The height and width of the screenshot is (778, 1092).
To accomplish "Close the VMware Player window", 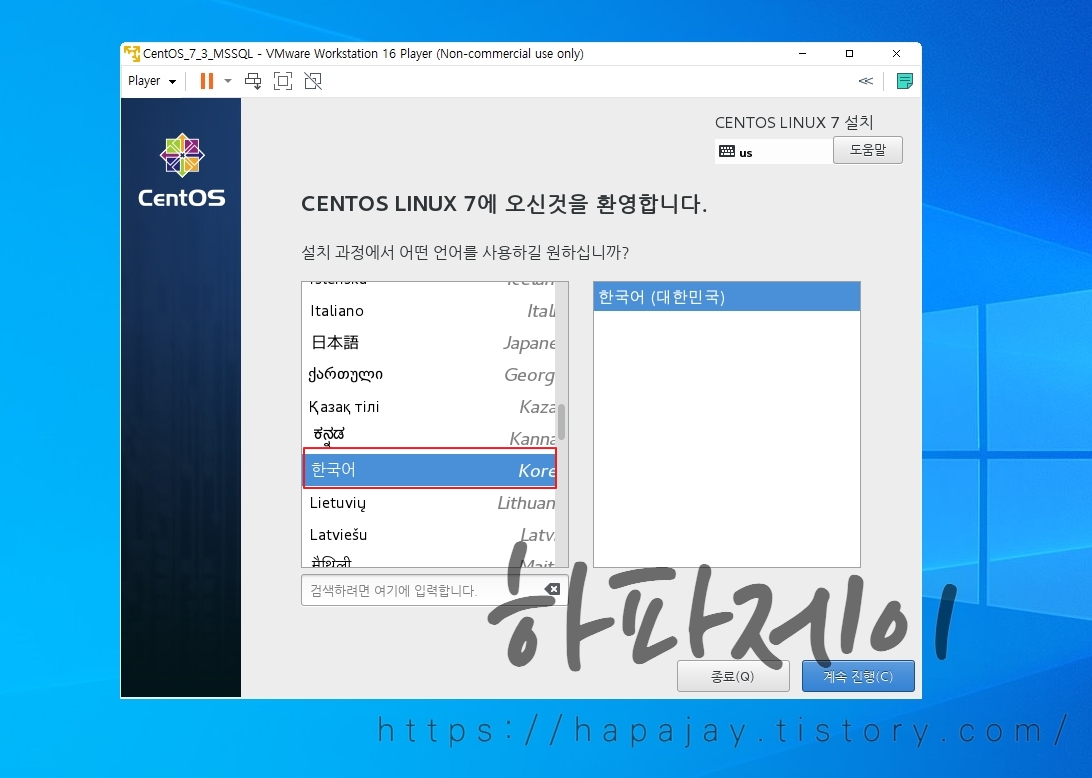I will click(x=896, y=54).
